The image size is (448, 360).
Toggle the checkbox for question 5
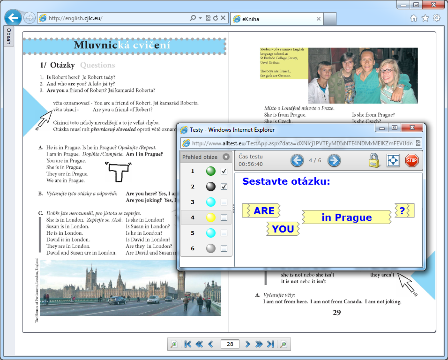pos(224,233)
